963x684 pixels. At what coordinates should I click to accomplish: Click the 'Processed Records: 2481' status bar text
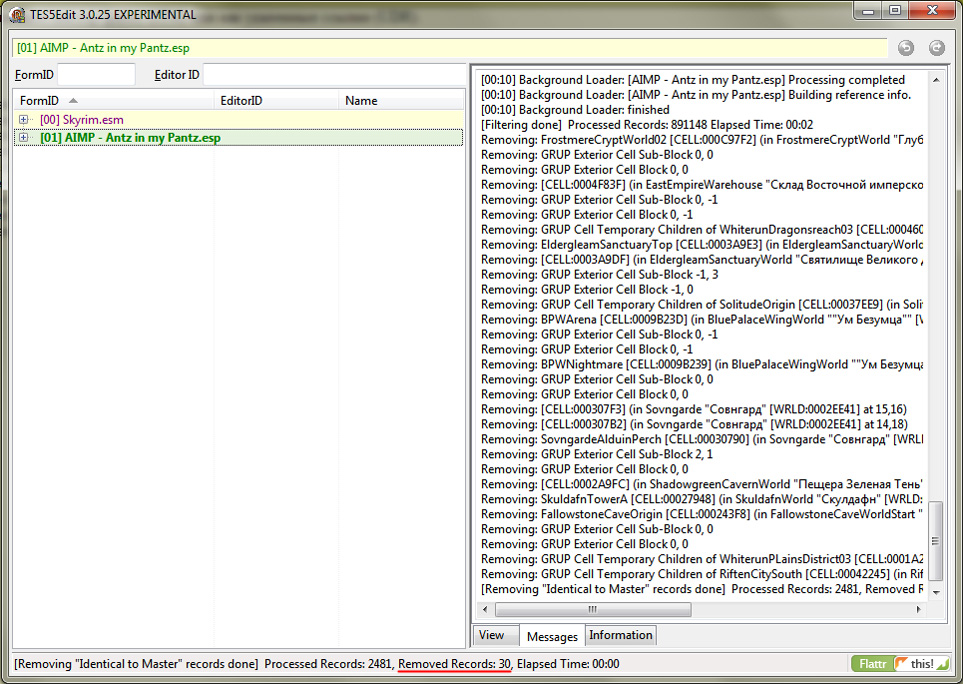328,664
